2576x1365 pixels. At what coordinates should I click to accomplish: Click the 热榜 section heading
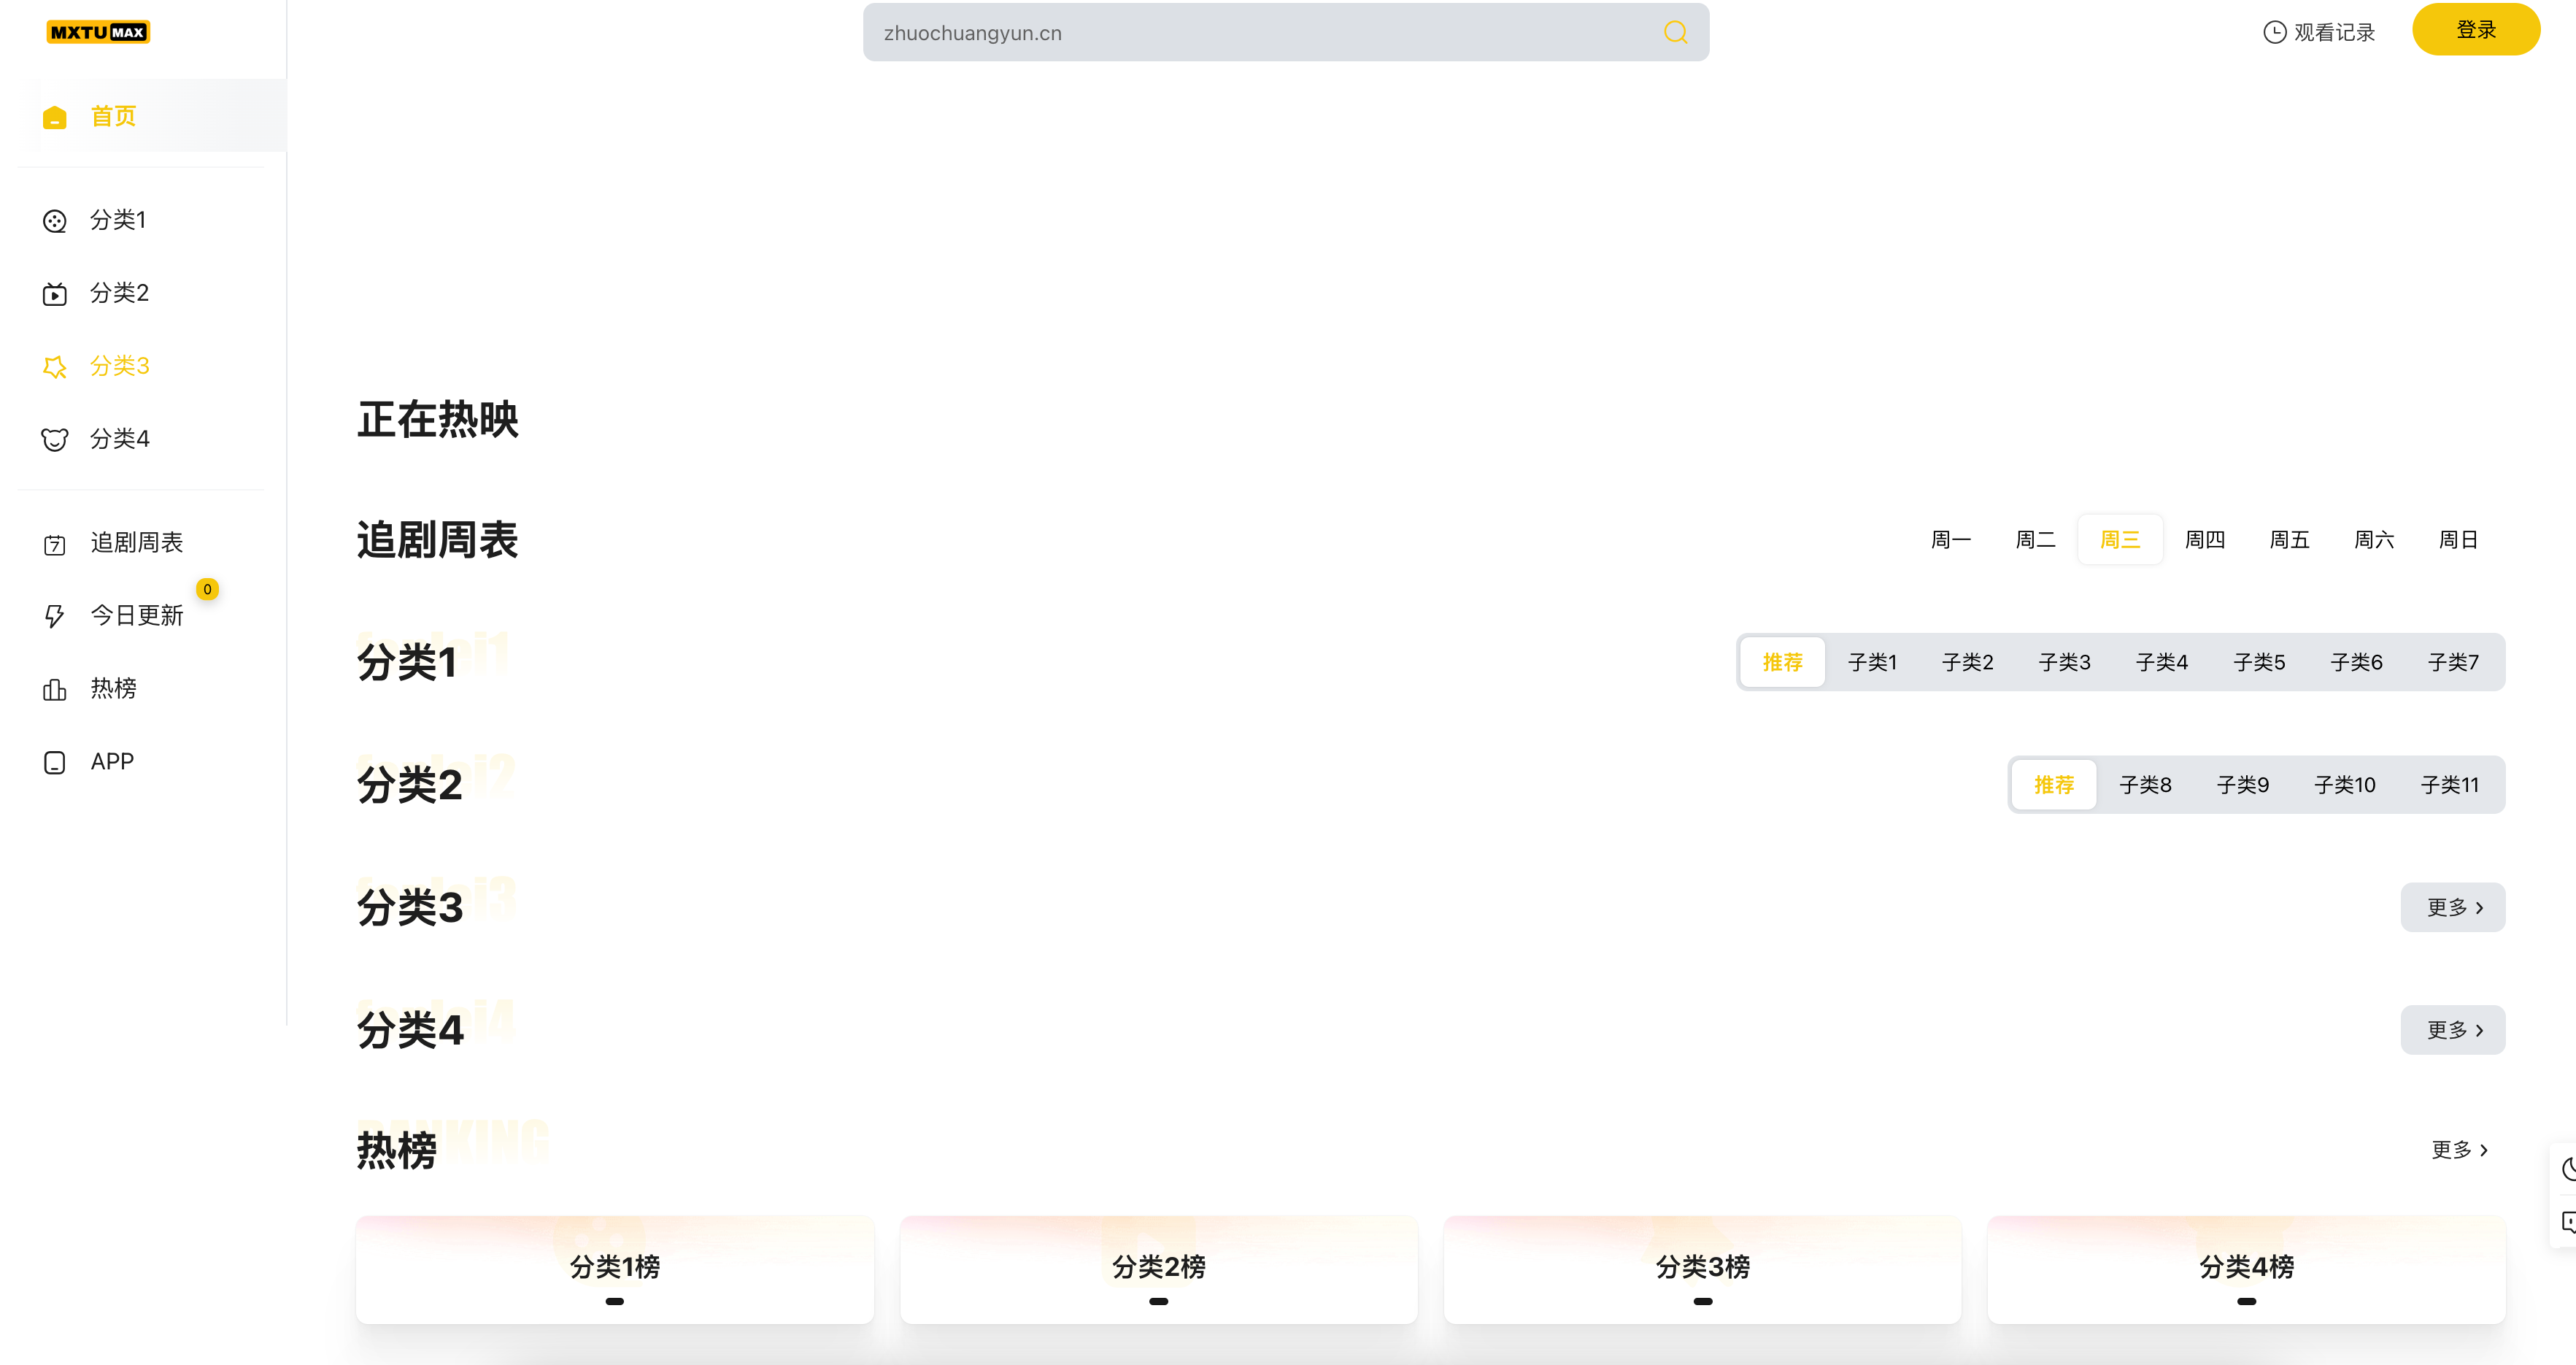pos(397,1150)
